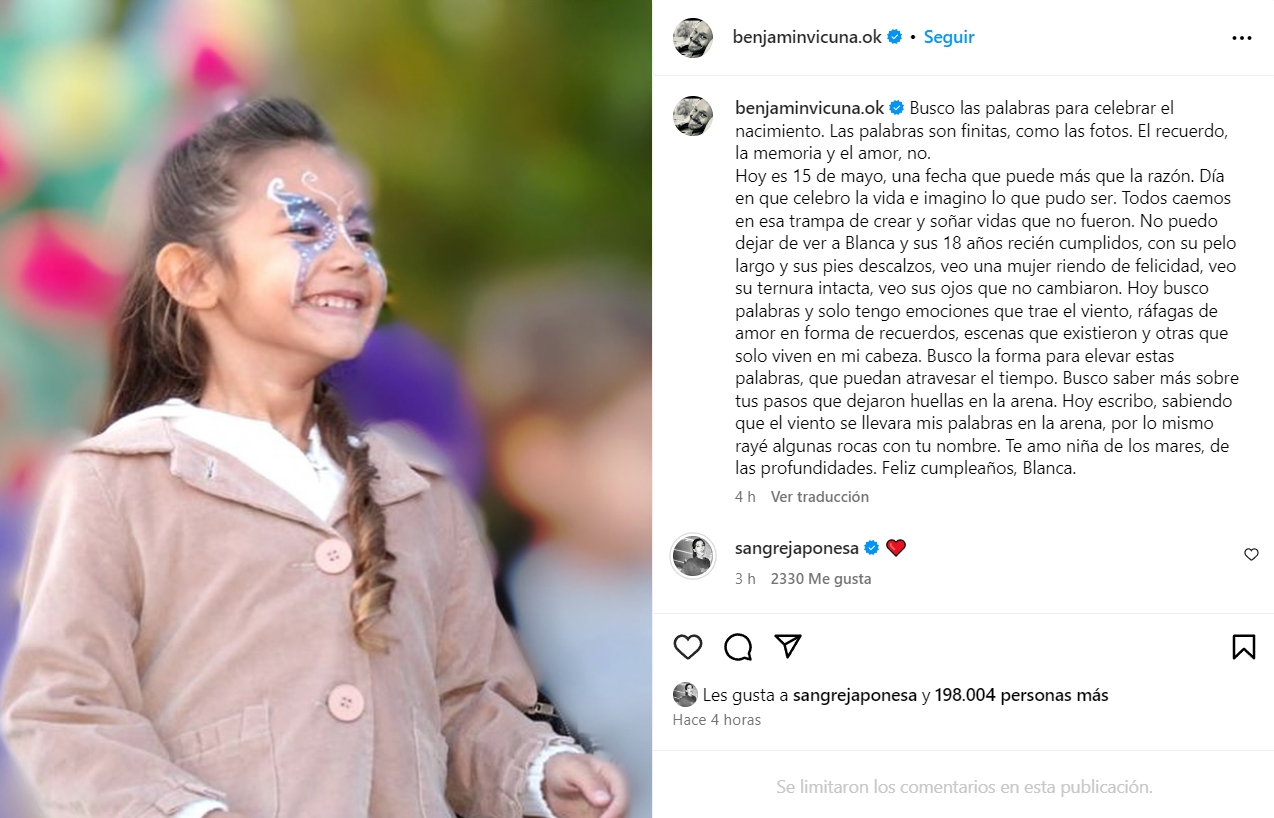Open the comment bubble icon
This screenshot has height=818, width=1274.
coord(738,647)
